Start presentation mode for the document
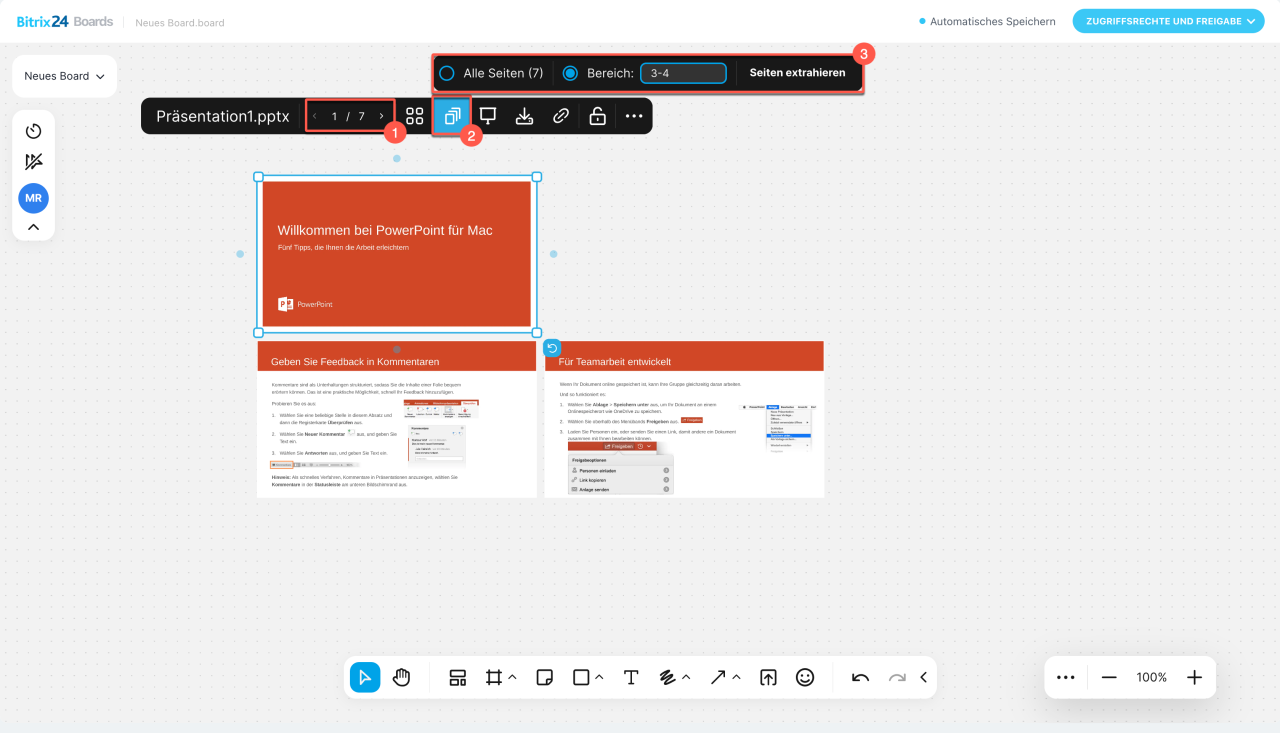 click(x=488, y=116)
